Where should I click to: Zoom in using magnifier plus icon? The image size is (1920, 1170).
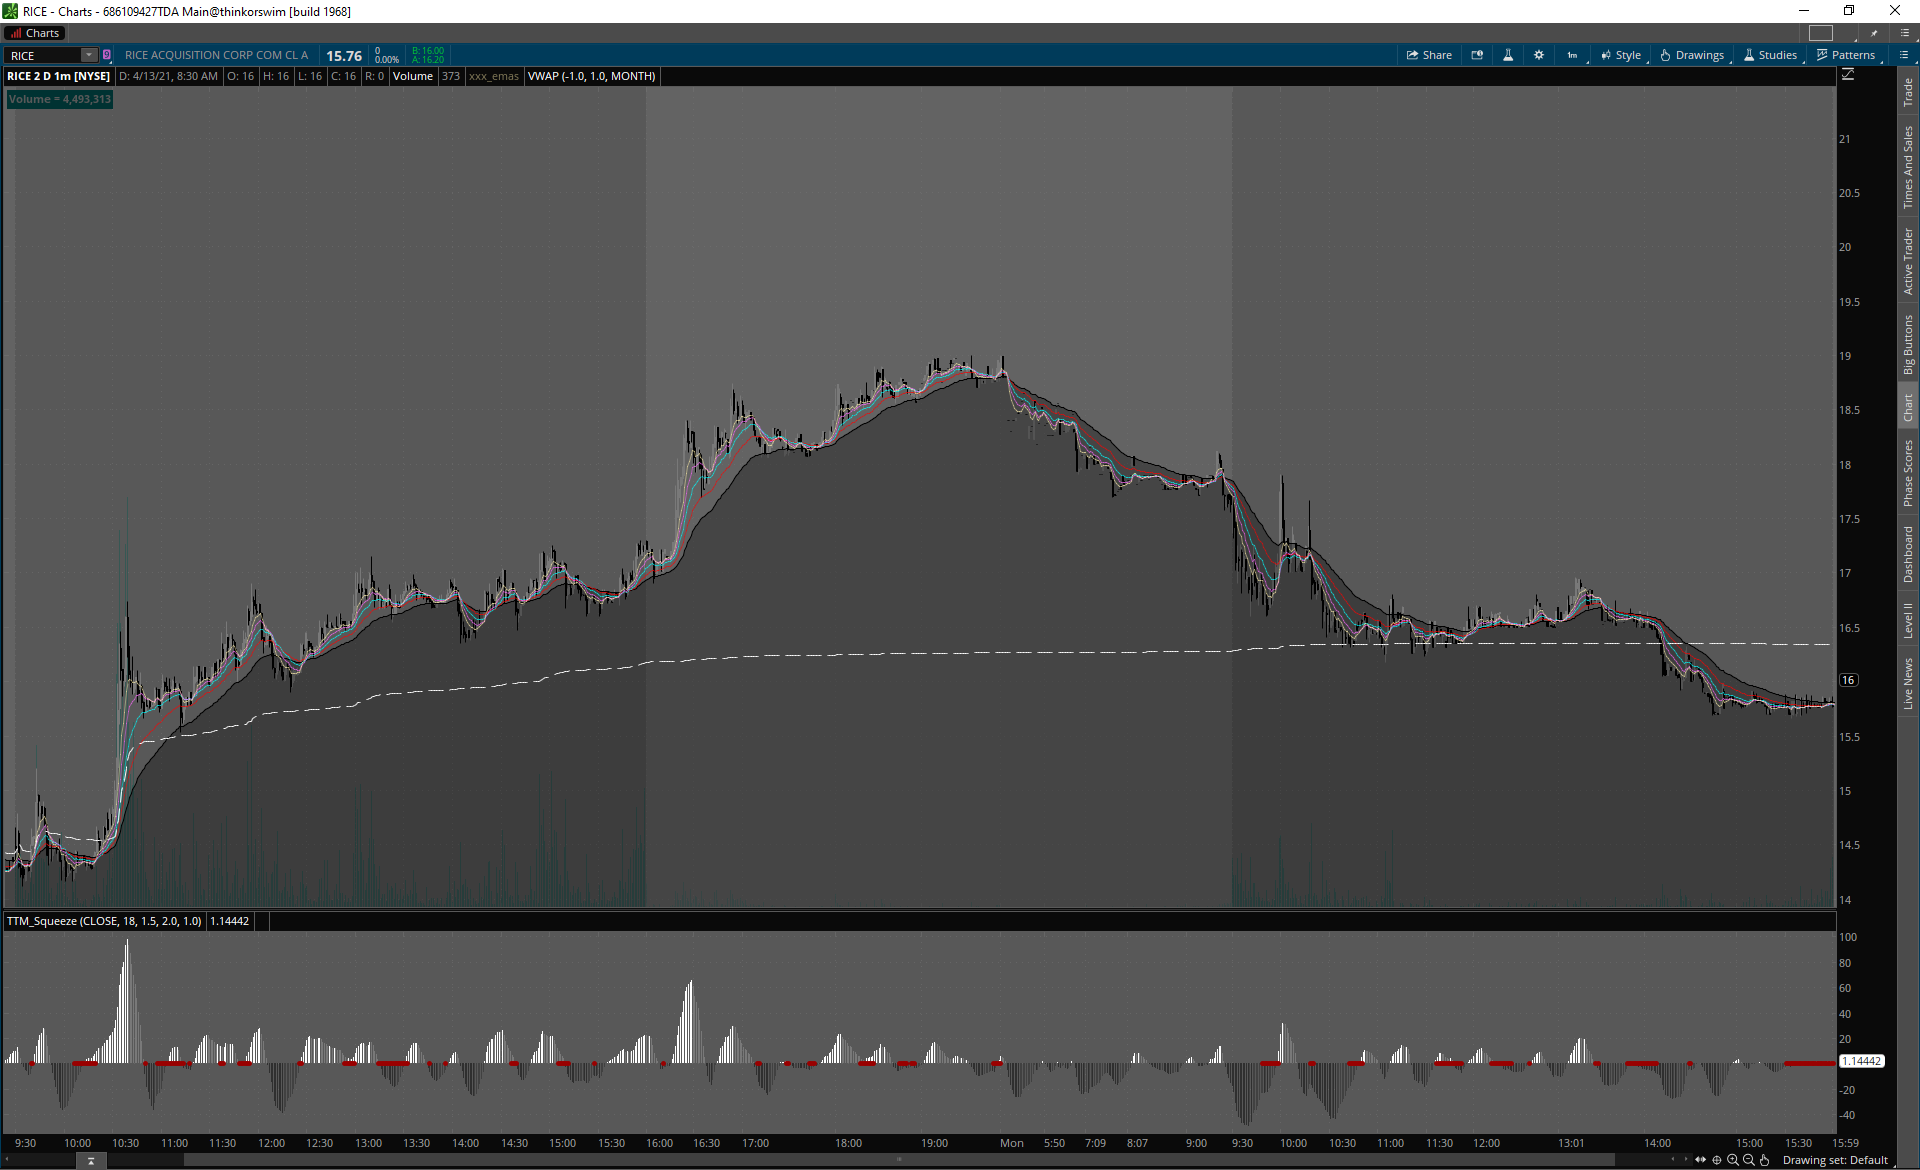(x=1733, y=1160)
